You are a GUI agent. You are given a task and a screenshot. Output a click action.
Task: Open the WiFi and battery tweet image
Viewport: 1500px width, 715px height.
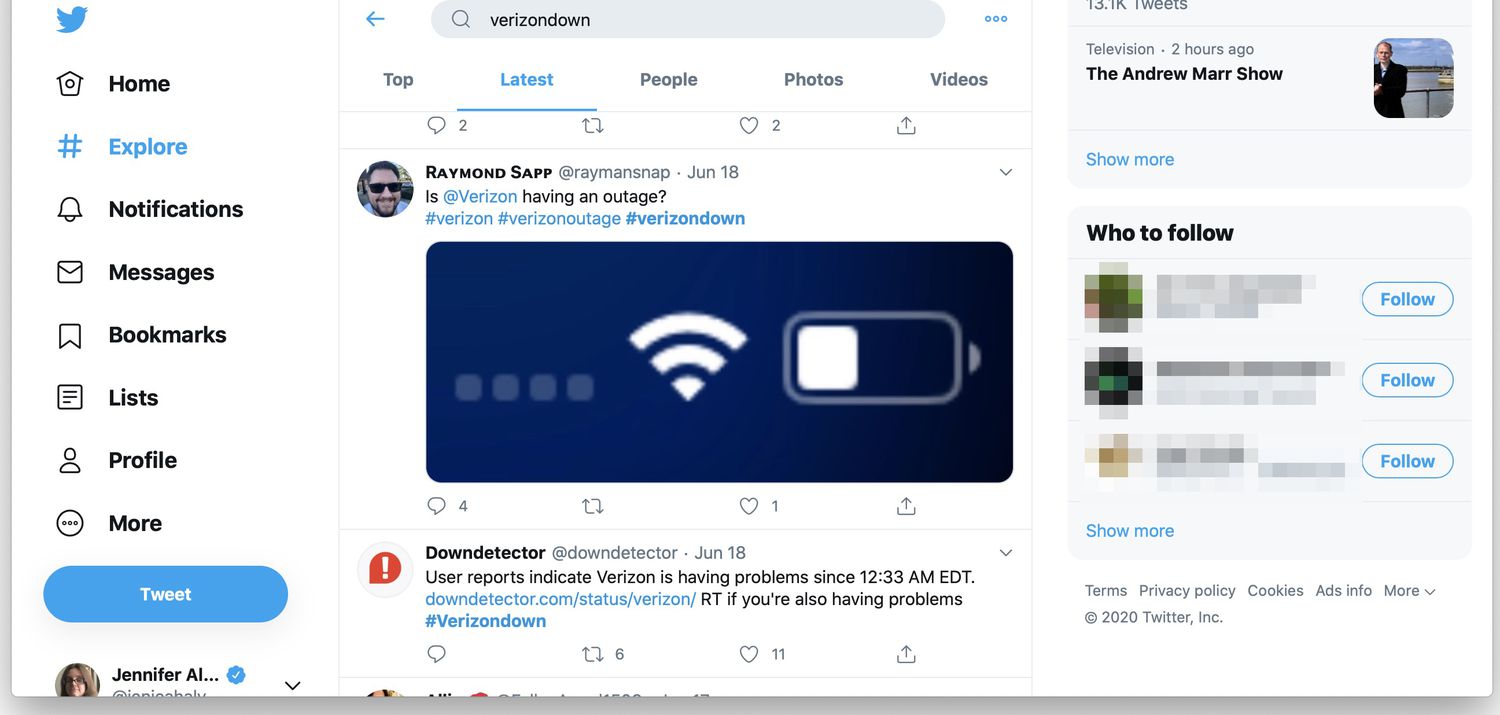click(719, 362)
